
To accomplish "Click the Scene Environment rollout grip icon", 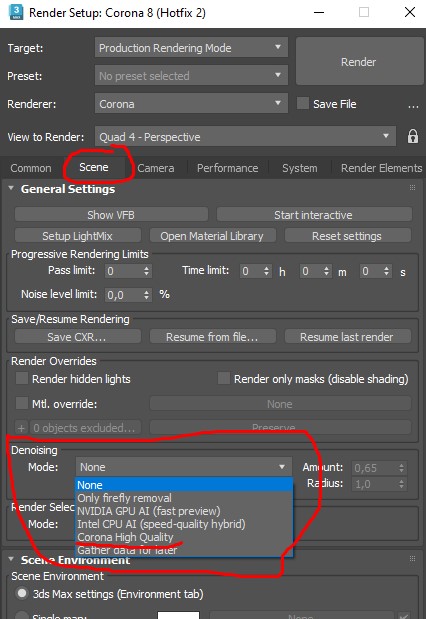I will (x=412, y=559).
